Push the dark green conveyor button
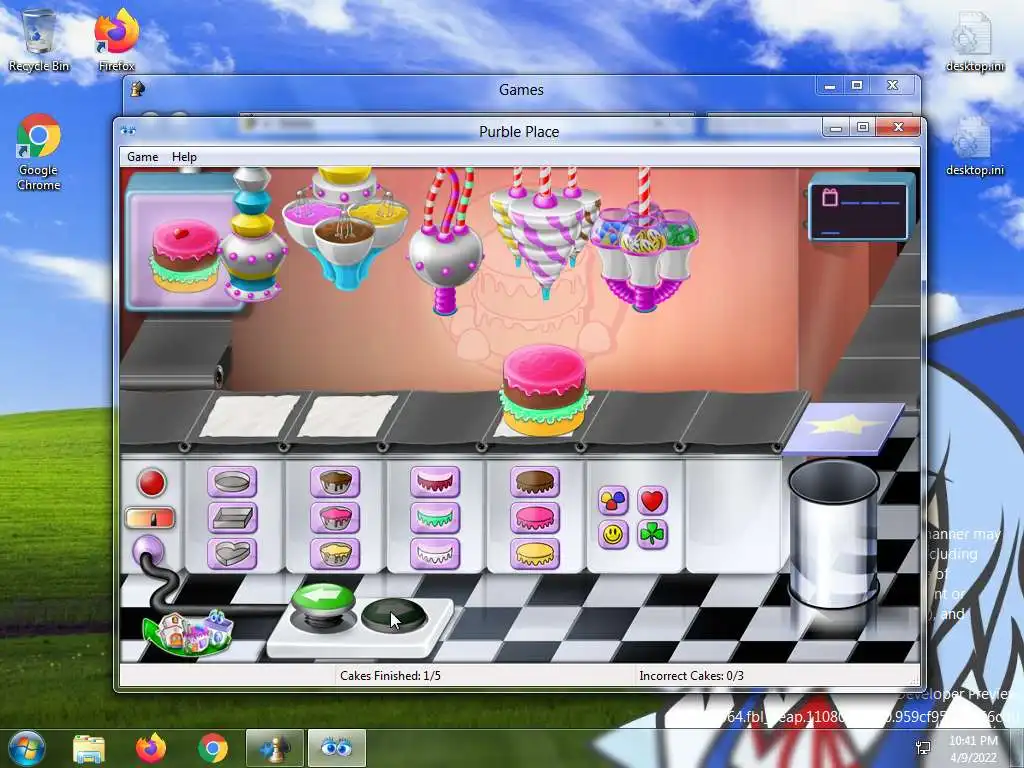Image resolution: width=1024 pixels, height=768 pixels. 394,616
